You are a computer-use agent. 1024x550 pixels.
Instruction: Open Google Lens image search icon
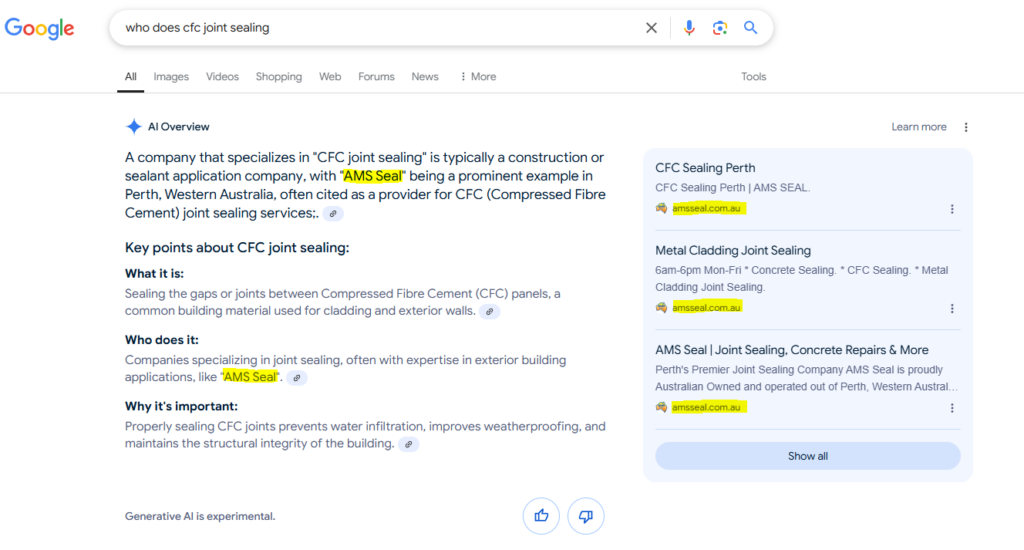720,27
